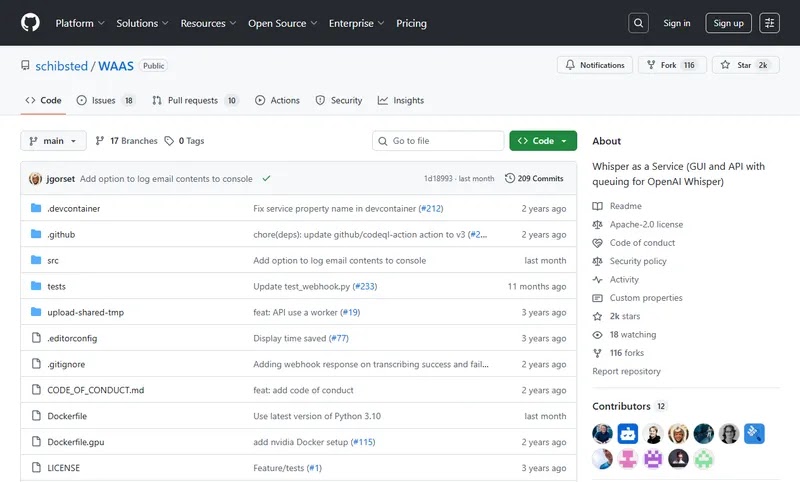Click the 209 Commits link
The width and height of the screenshot is (800, 482).
click(534, 179)
